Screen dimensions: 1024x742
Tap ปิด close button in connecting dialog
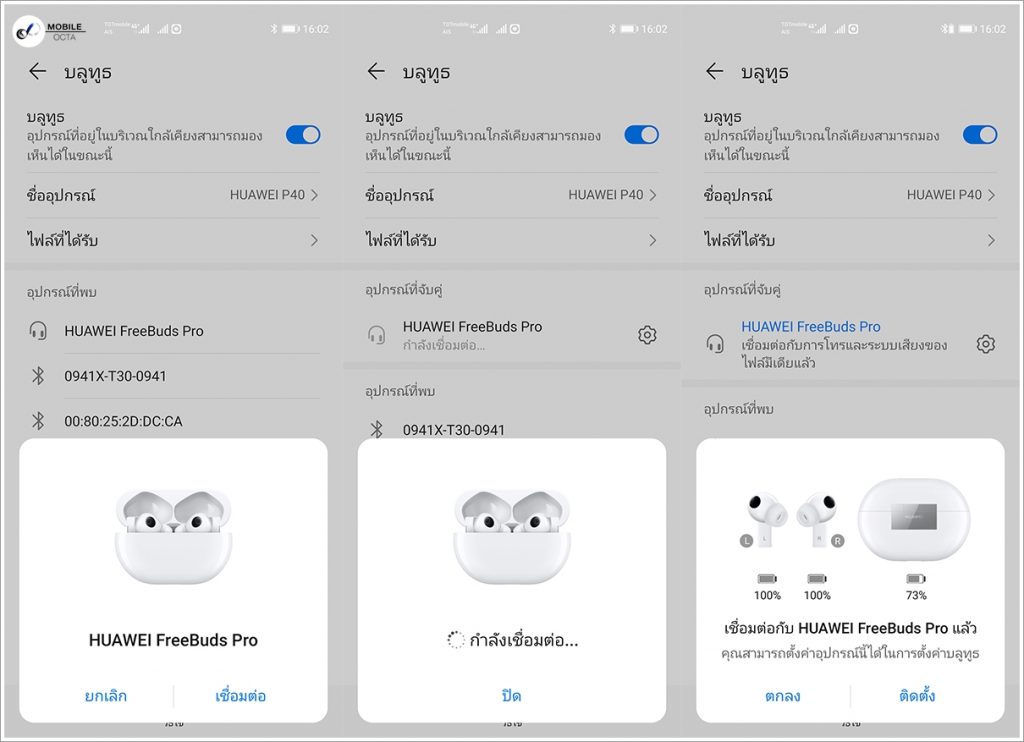(x=511, y=696)
